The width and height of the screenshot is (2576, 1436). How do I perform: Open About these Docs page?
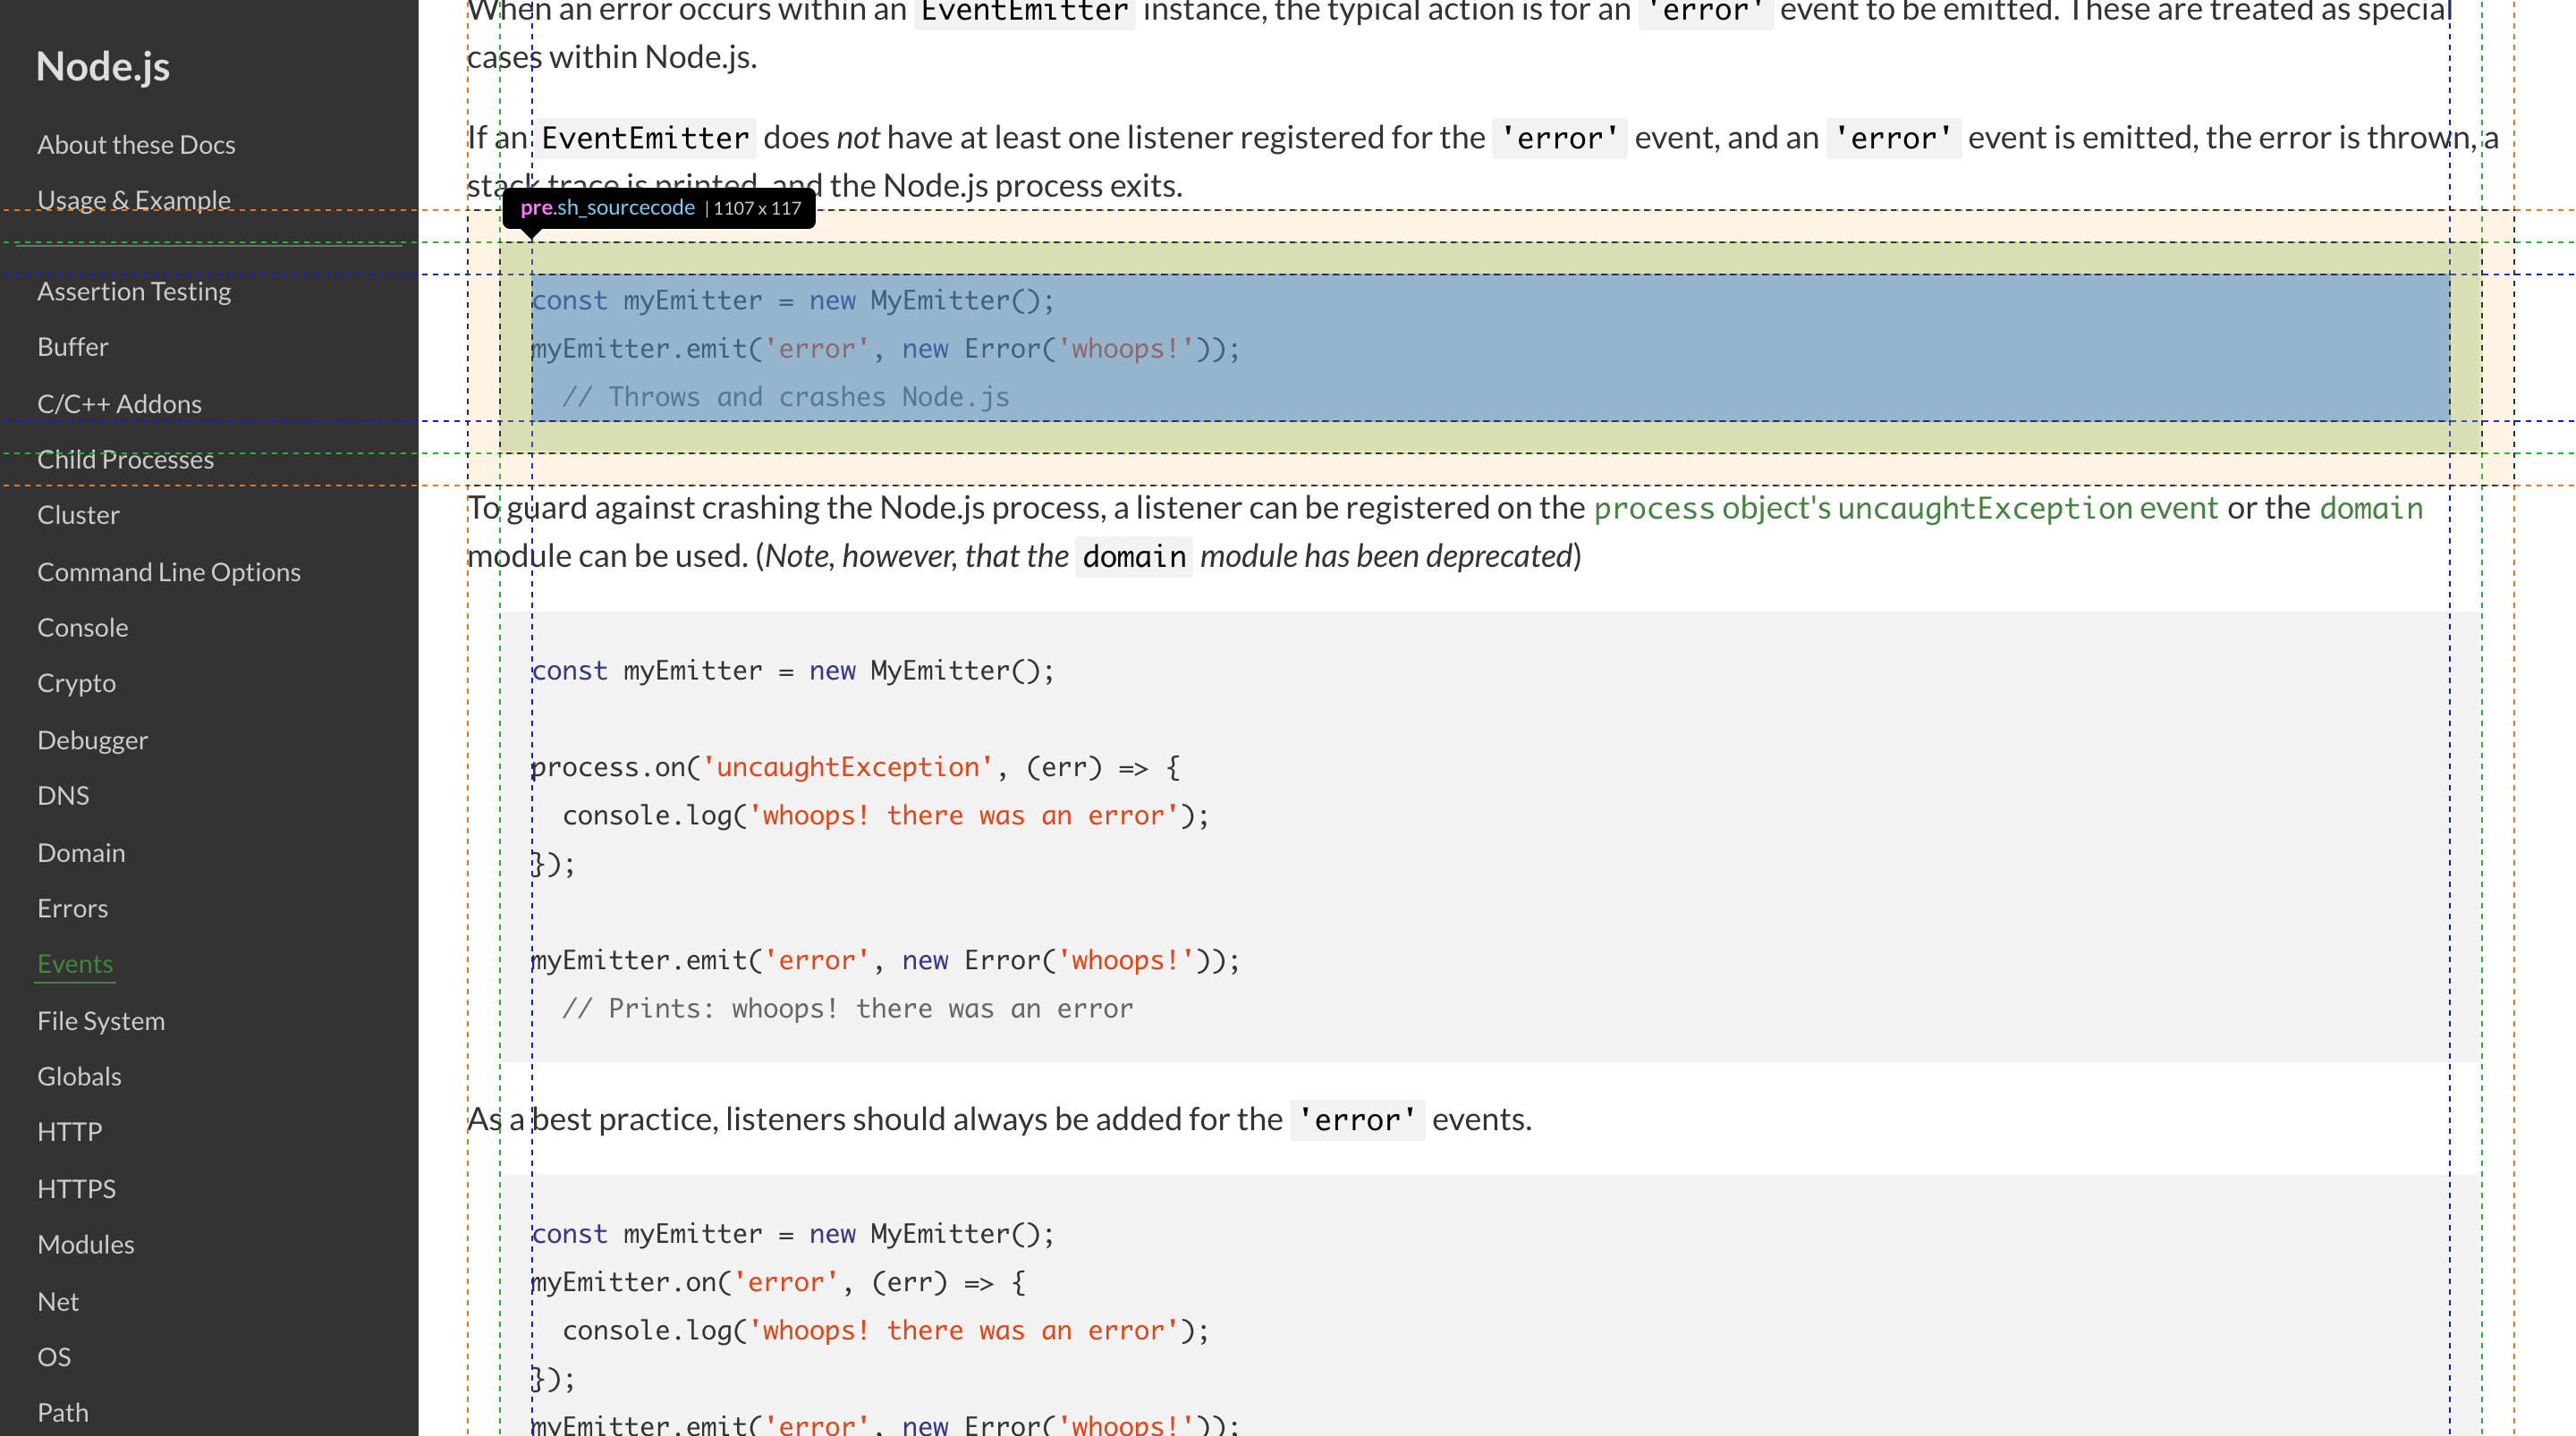point(136,145)
